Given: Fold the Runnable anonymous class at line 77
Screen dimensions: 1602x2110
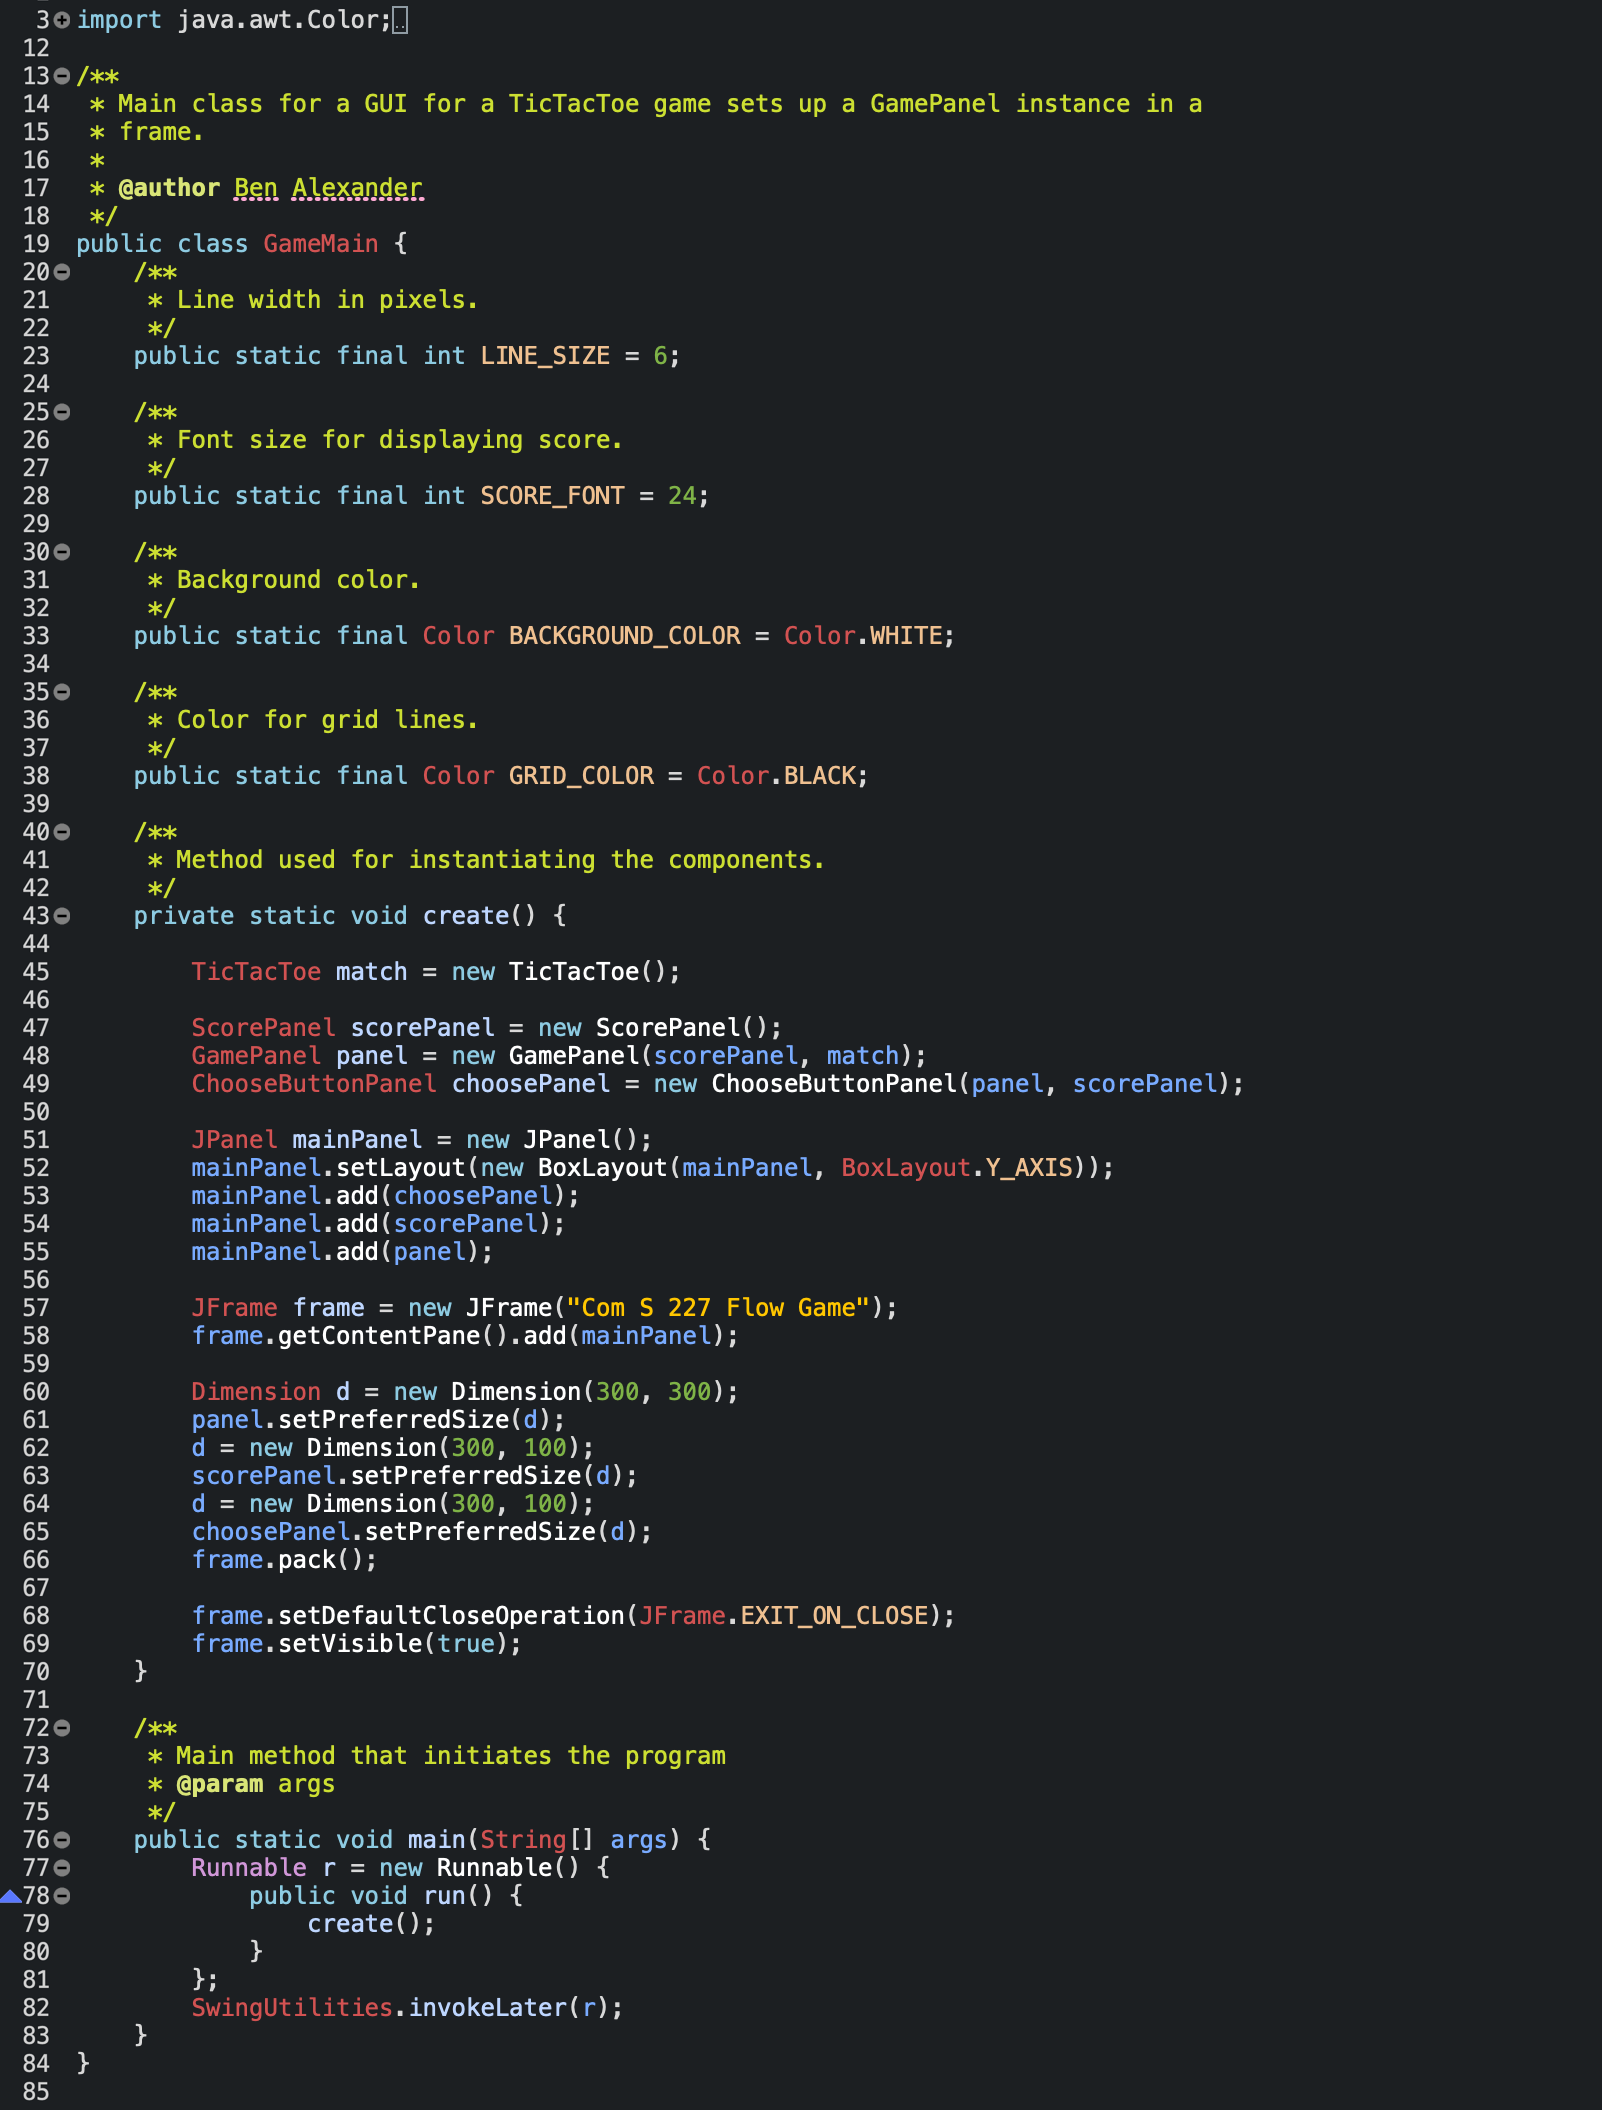Looking at the screenshot, I should click(x=62, y=1868).
